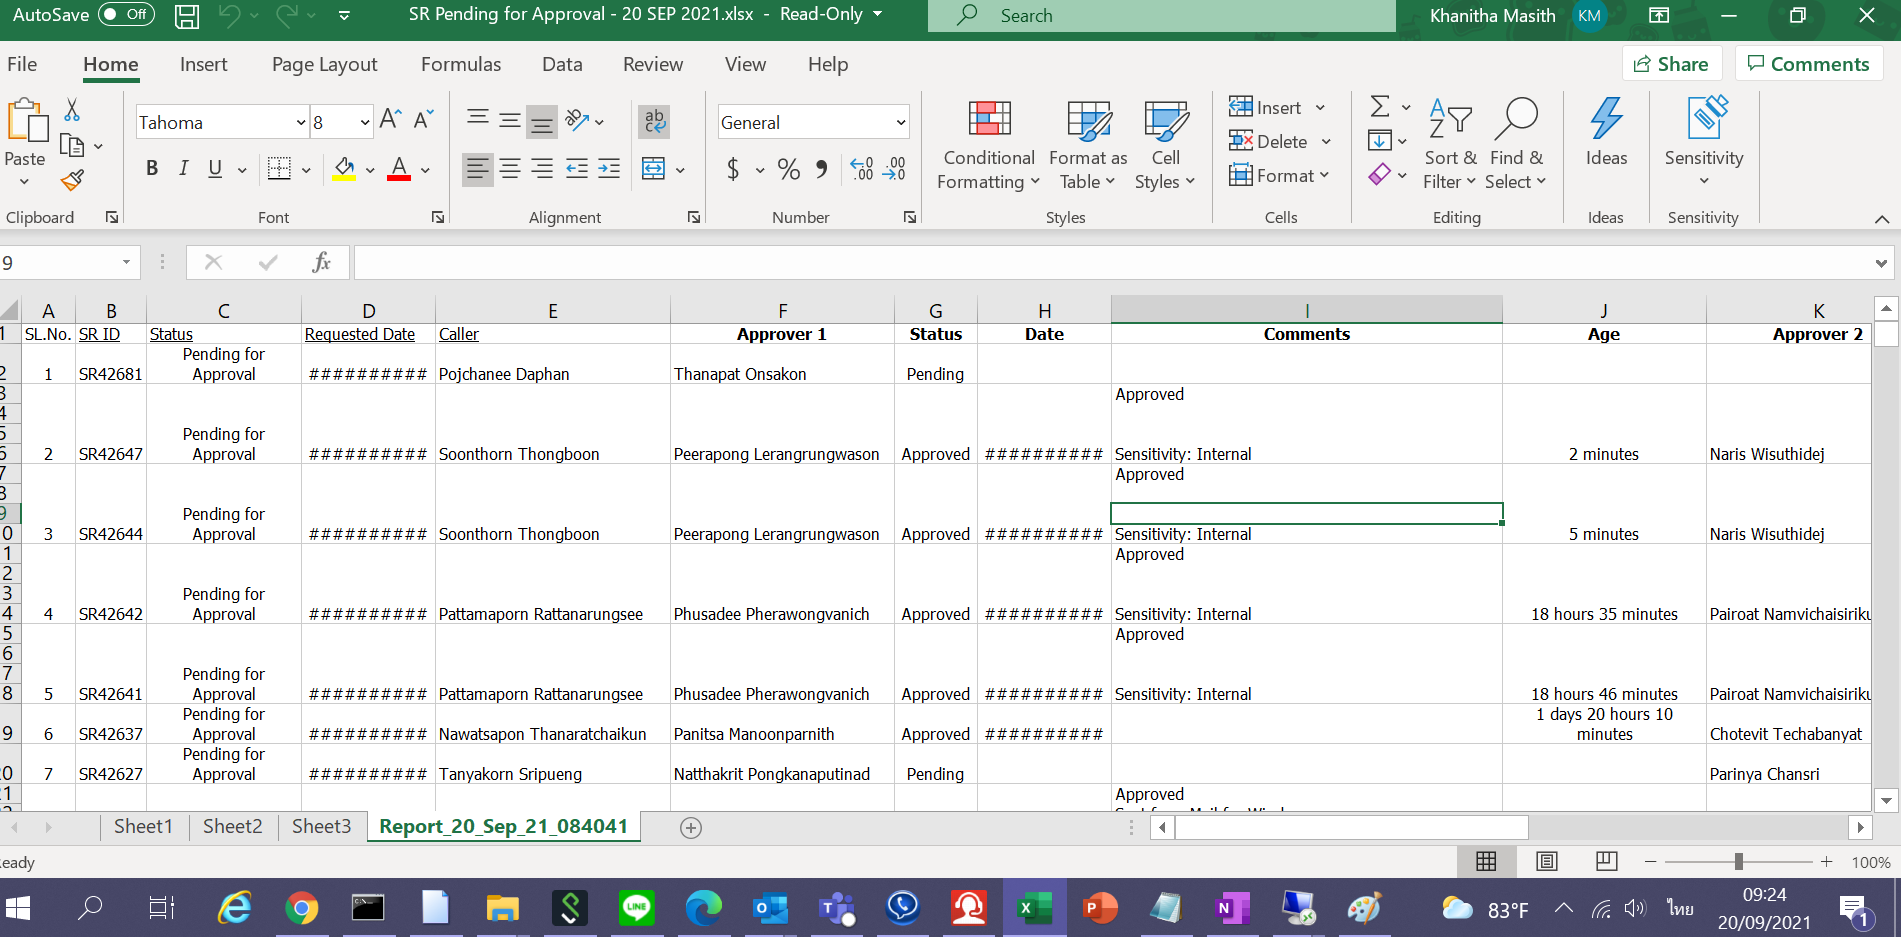
Task: Open the Formulas ribbon tab
Action: click(x=461, y=64)
